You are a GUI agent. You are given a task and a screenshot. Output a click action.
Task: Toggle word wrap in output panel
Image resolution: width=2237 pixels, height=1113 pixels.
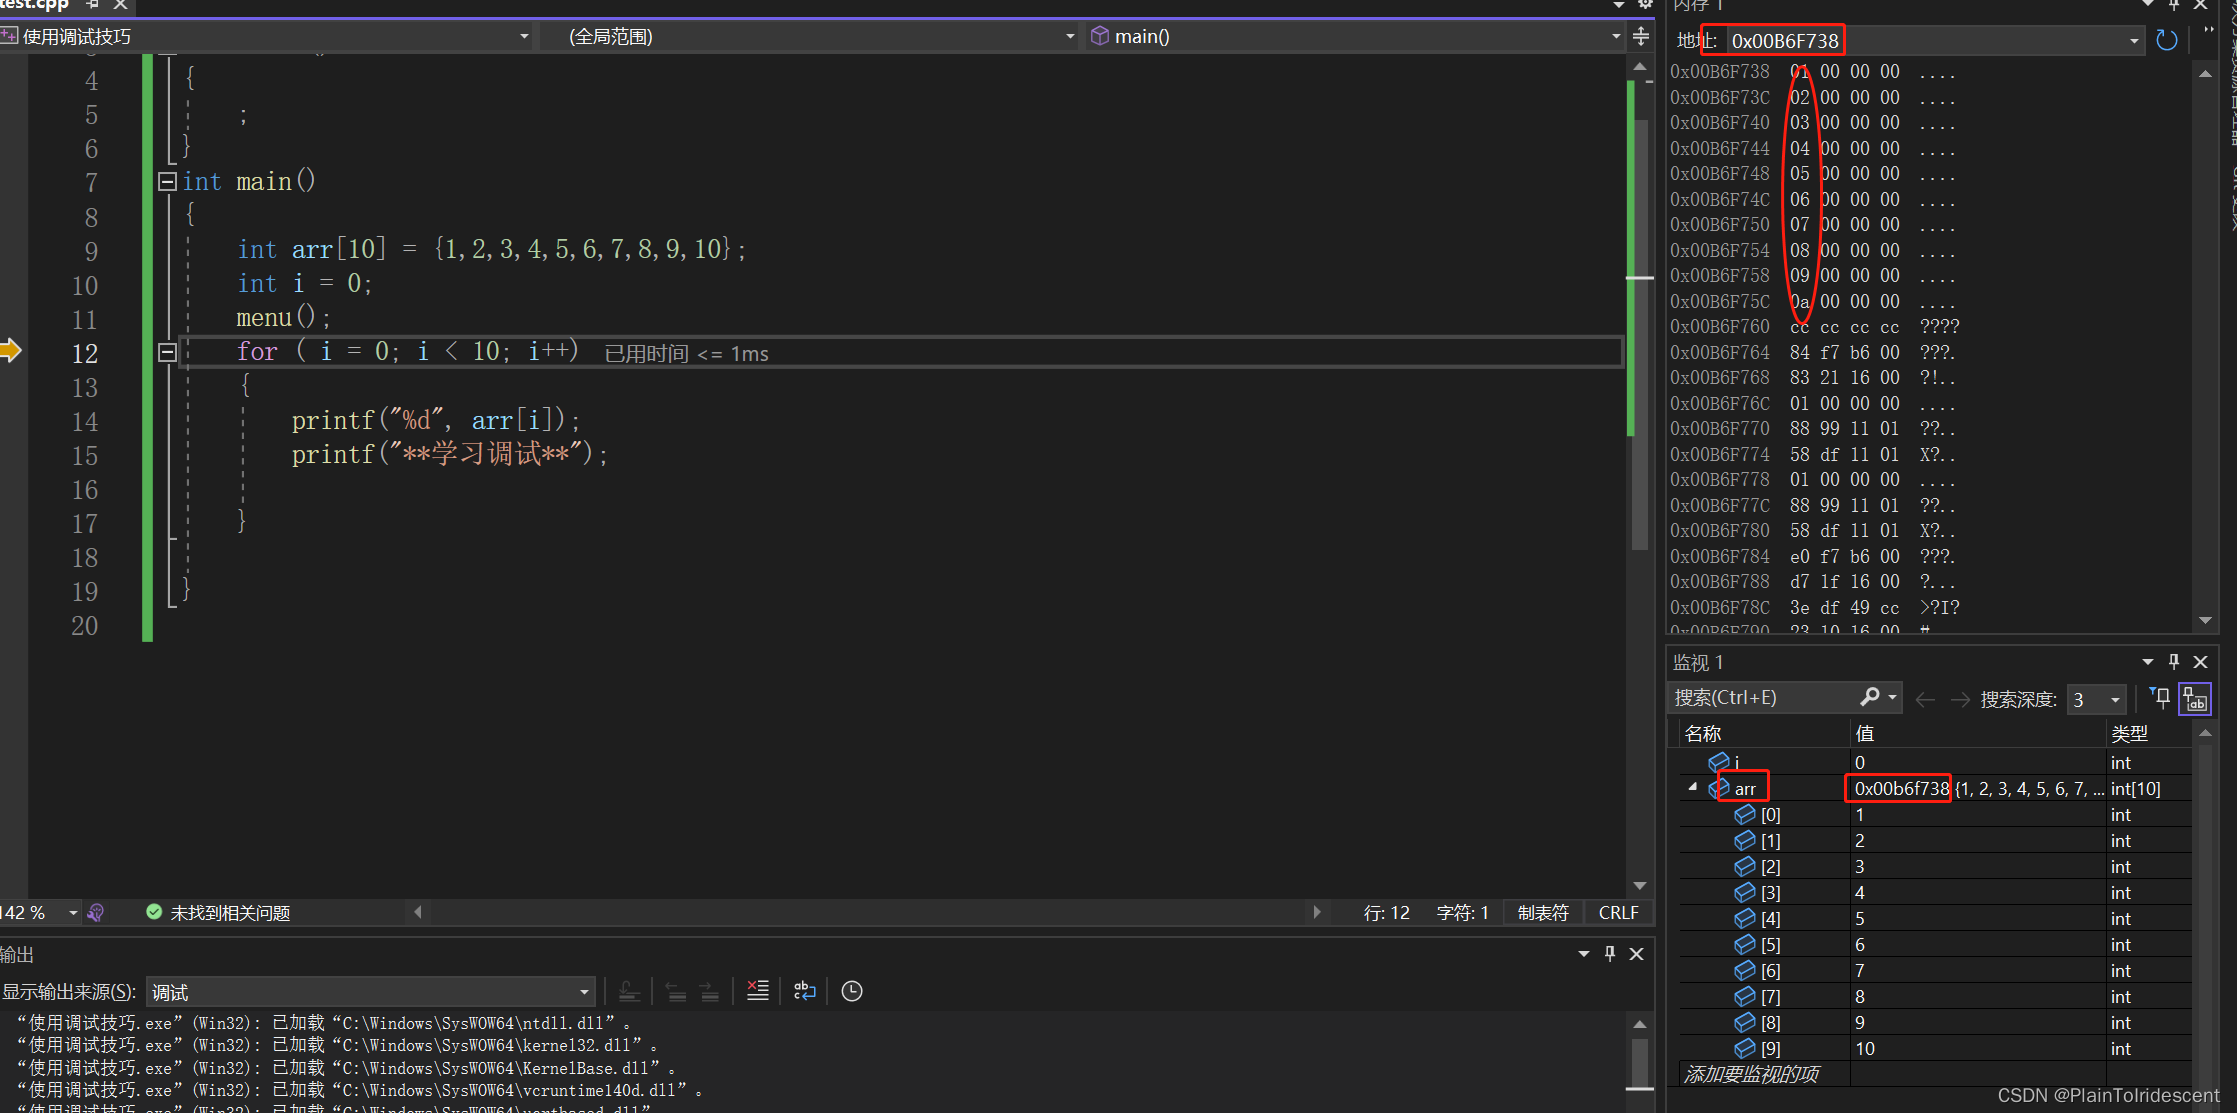pyautogui.click(x=805, y=991)
